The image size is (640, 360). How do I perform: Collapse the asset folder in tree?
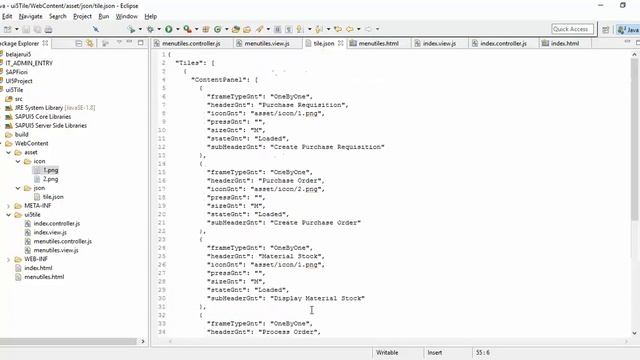pyautogui.click(x=9, y=152)
